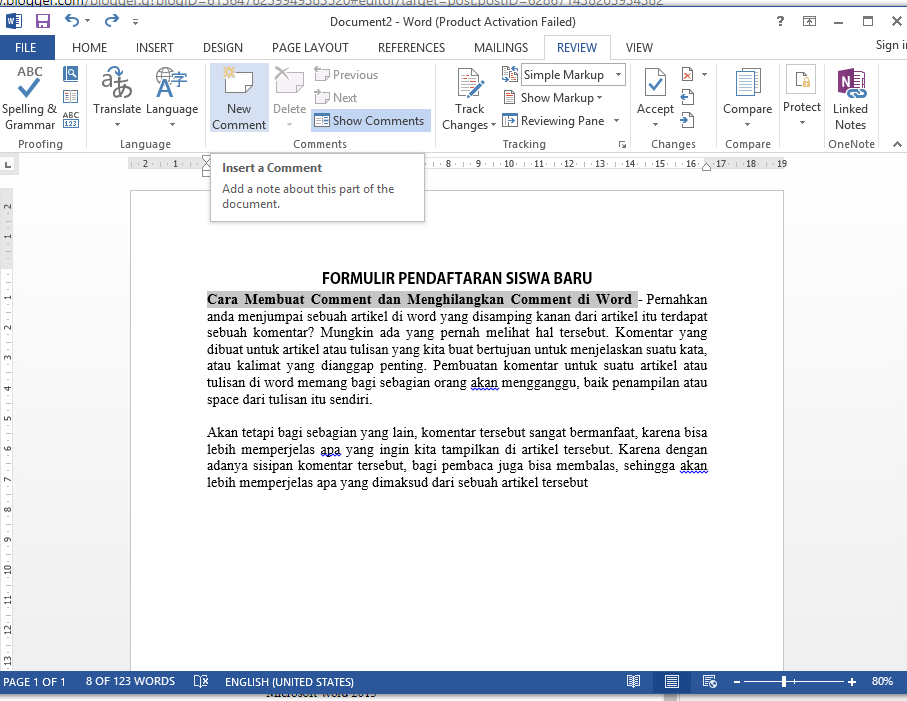Click the Accept change icon
Screen dimensions: 907x701
(x=655, y=82)
